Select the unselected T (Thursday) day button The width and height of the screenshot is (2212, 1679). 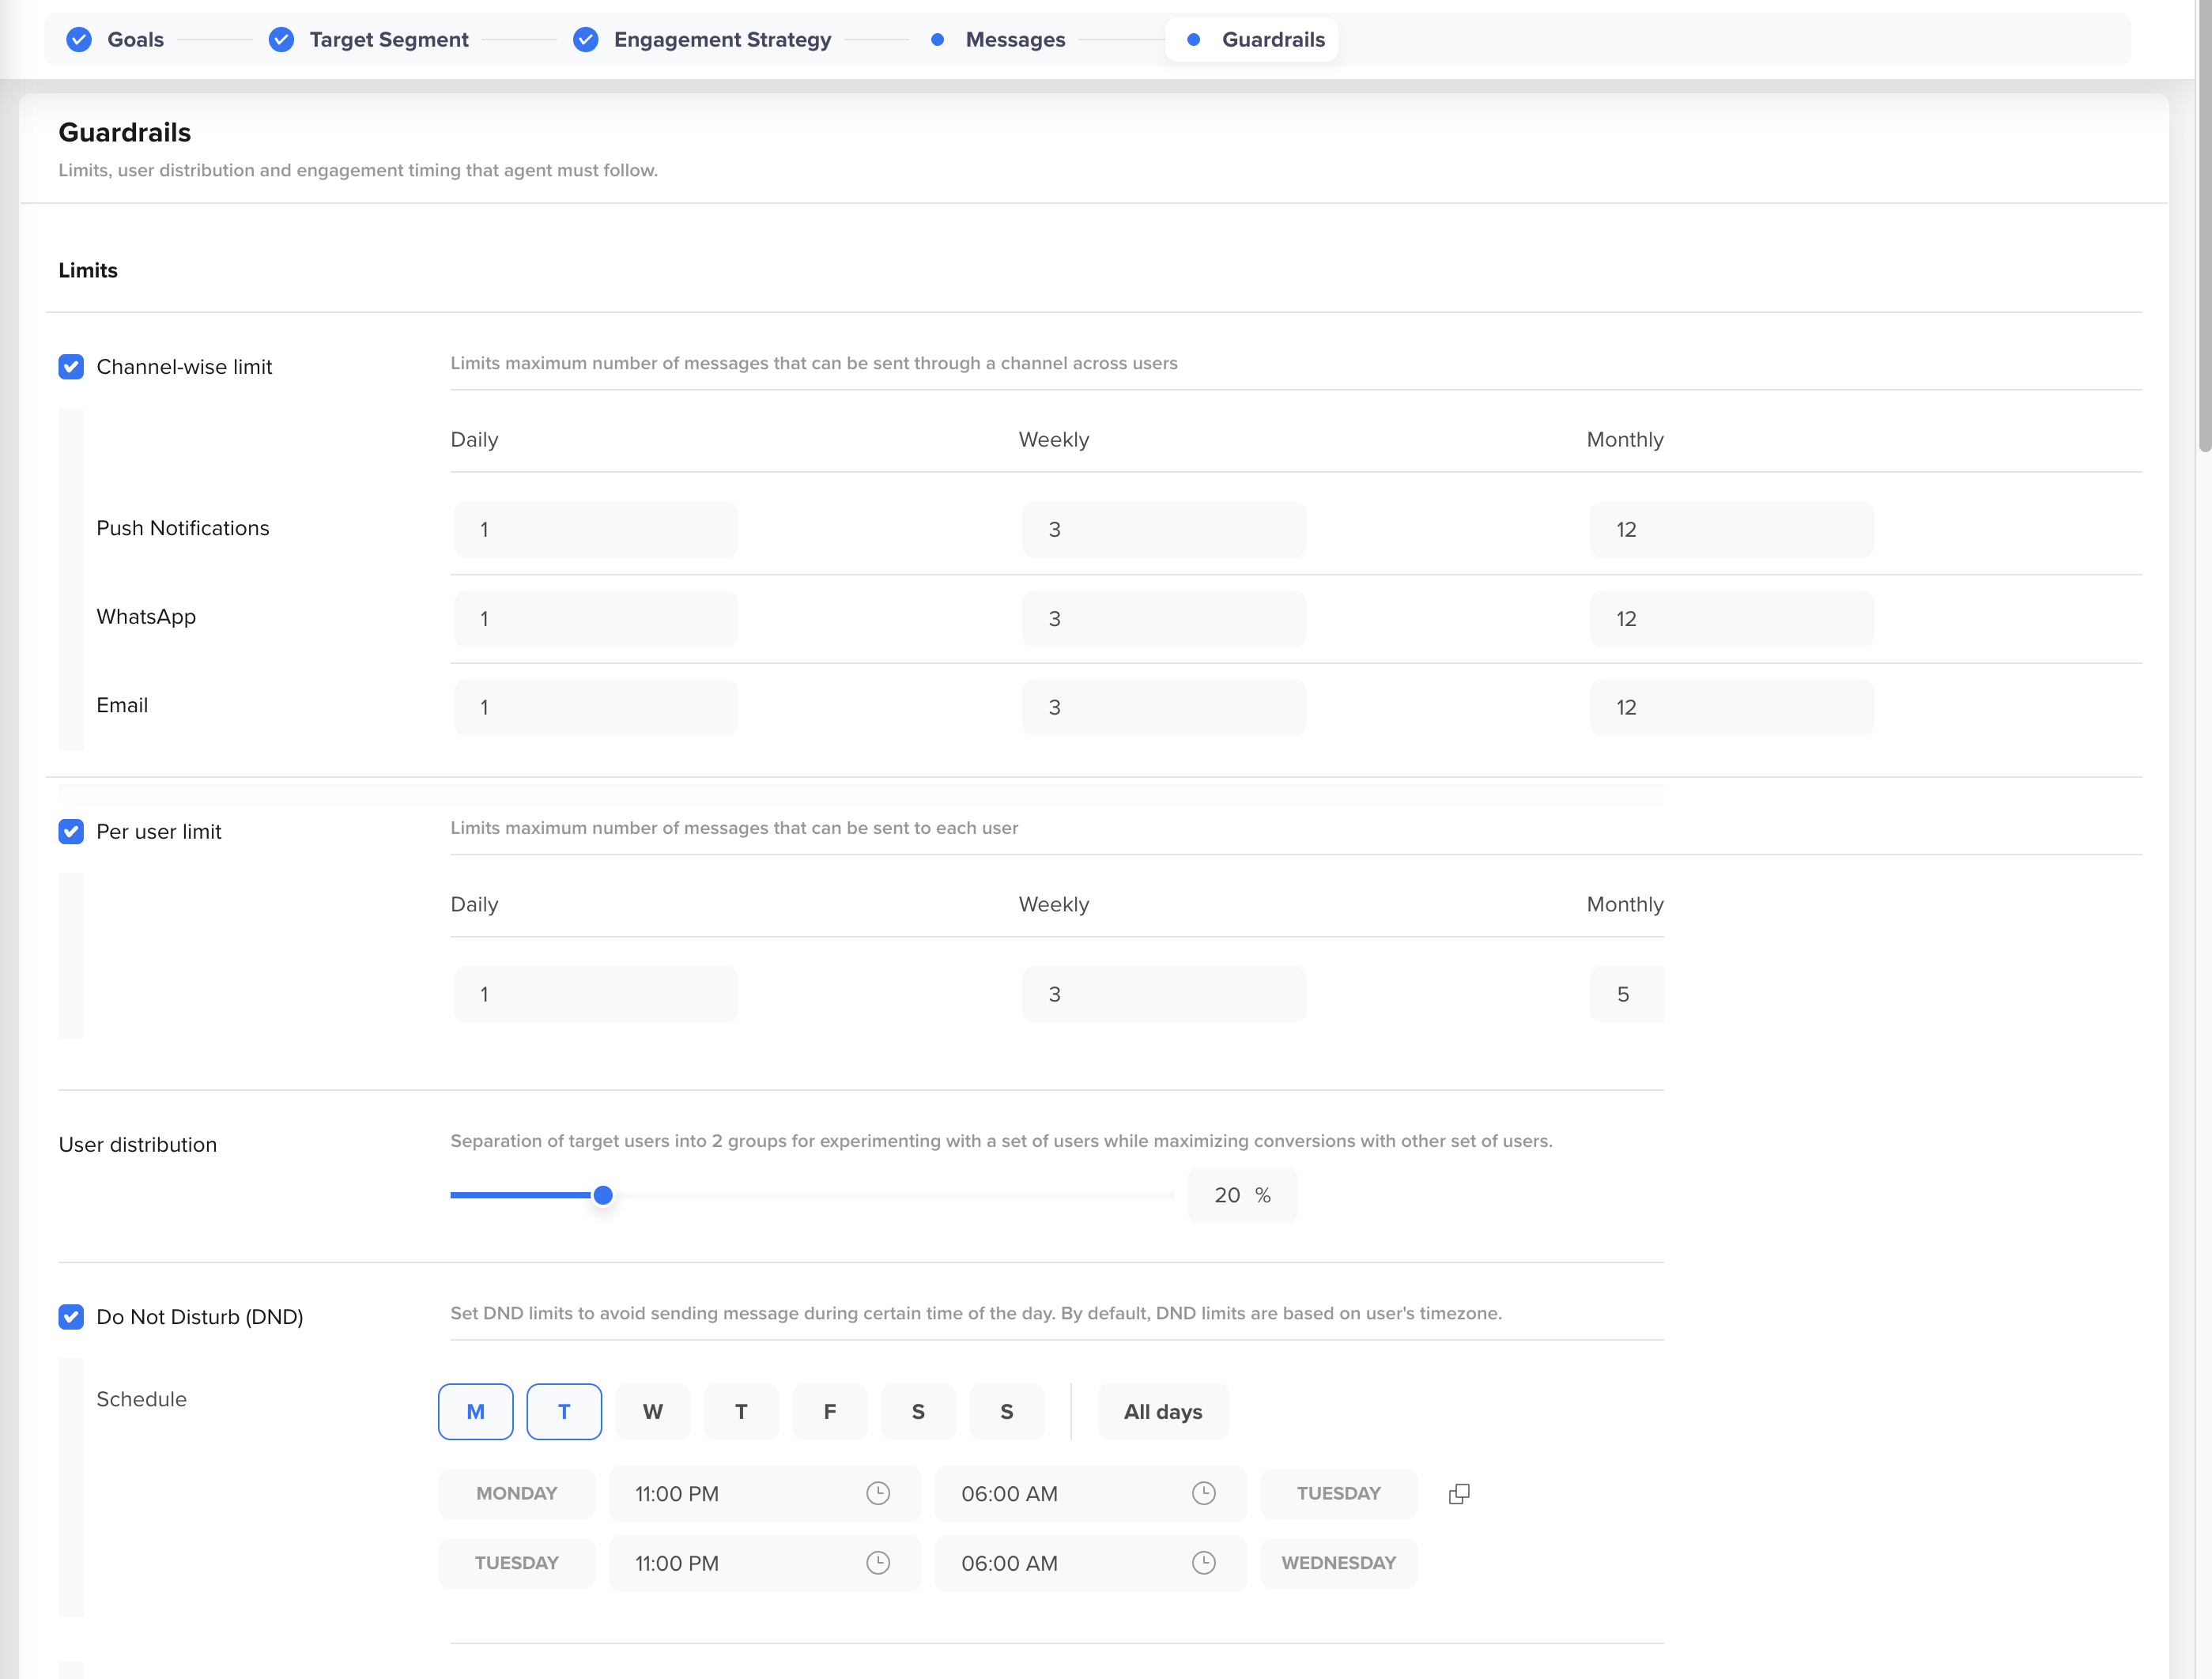coord(741,1412)
